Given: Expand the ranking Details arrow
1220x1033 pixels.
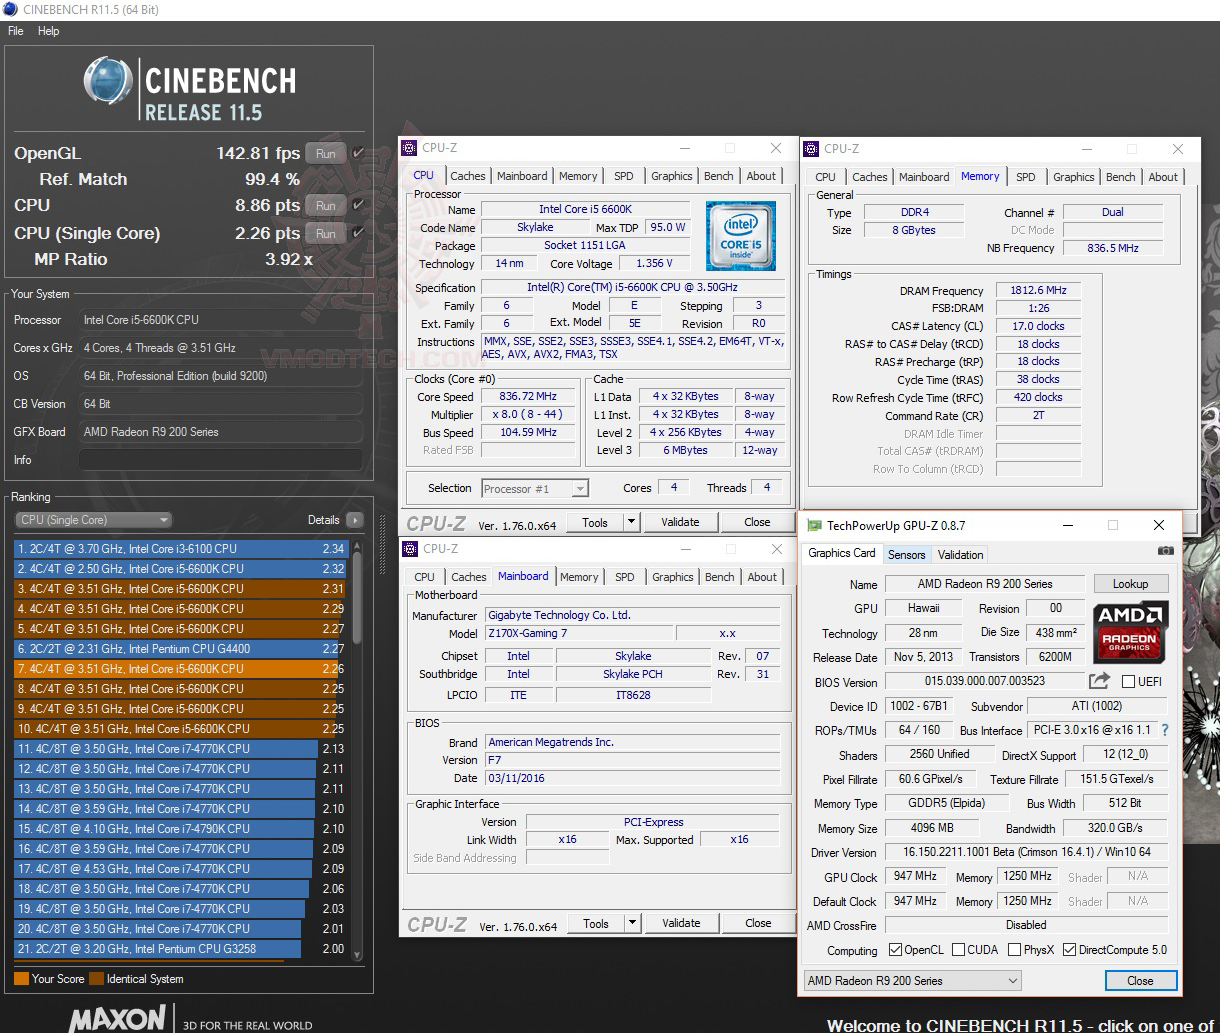Looking at the screenshot, I should pos(354,520).
